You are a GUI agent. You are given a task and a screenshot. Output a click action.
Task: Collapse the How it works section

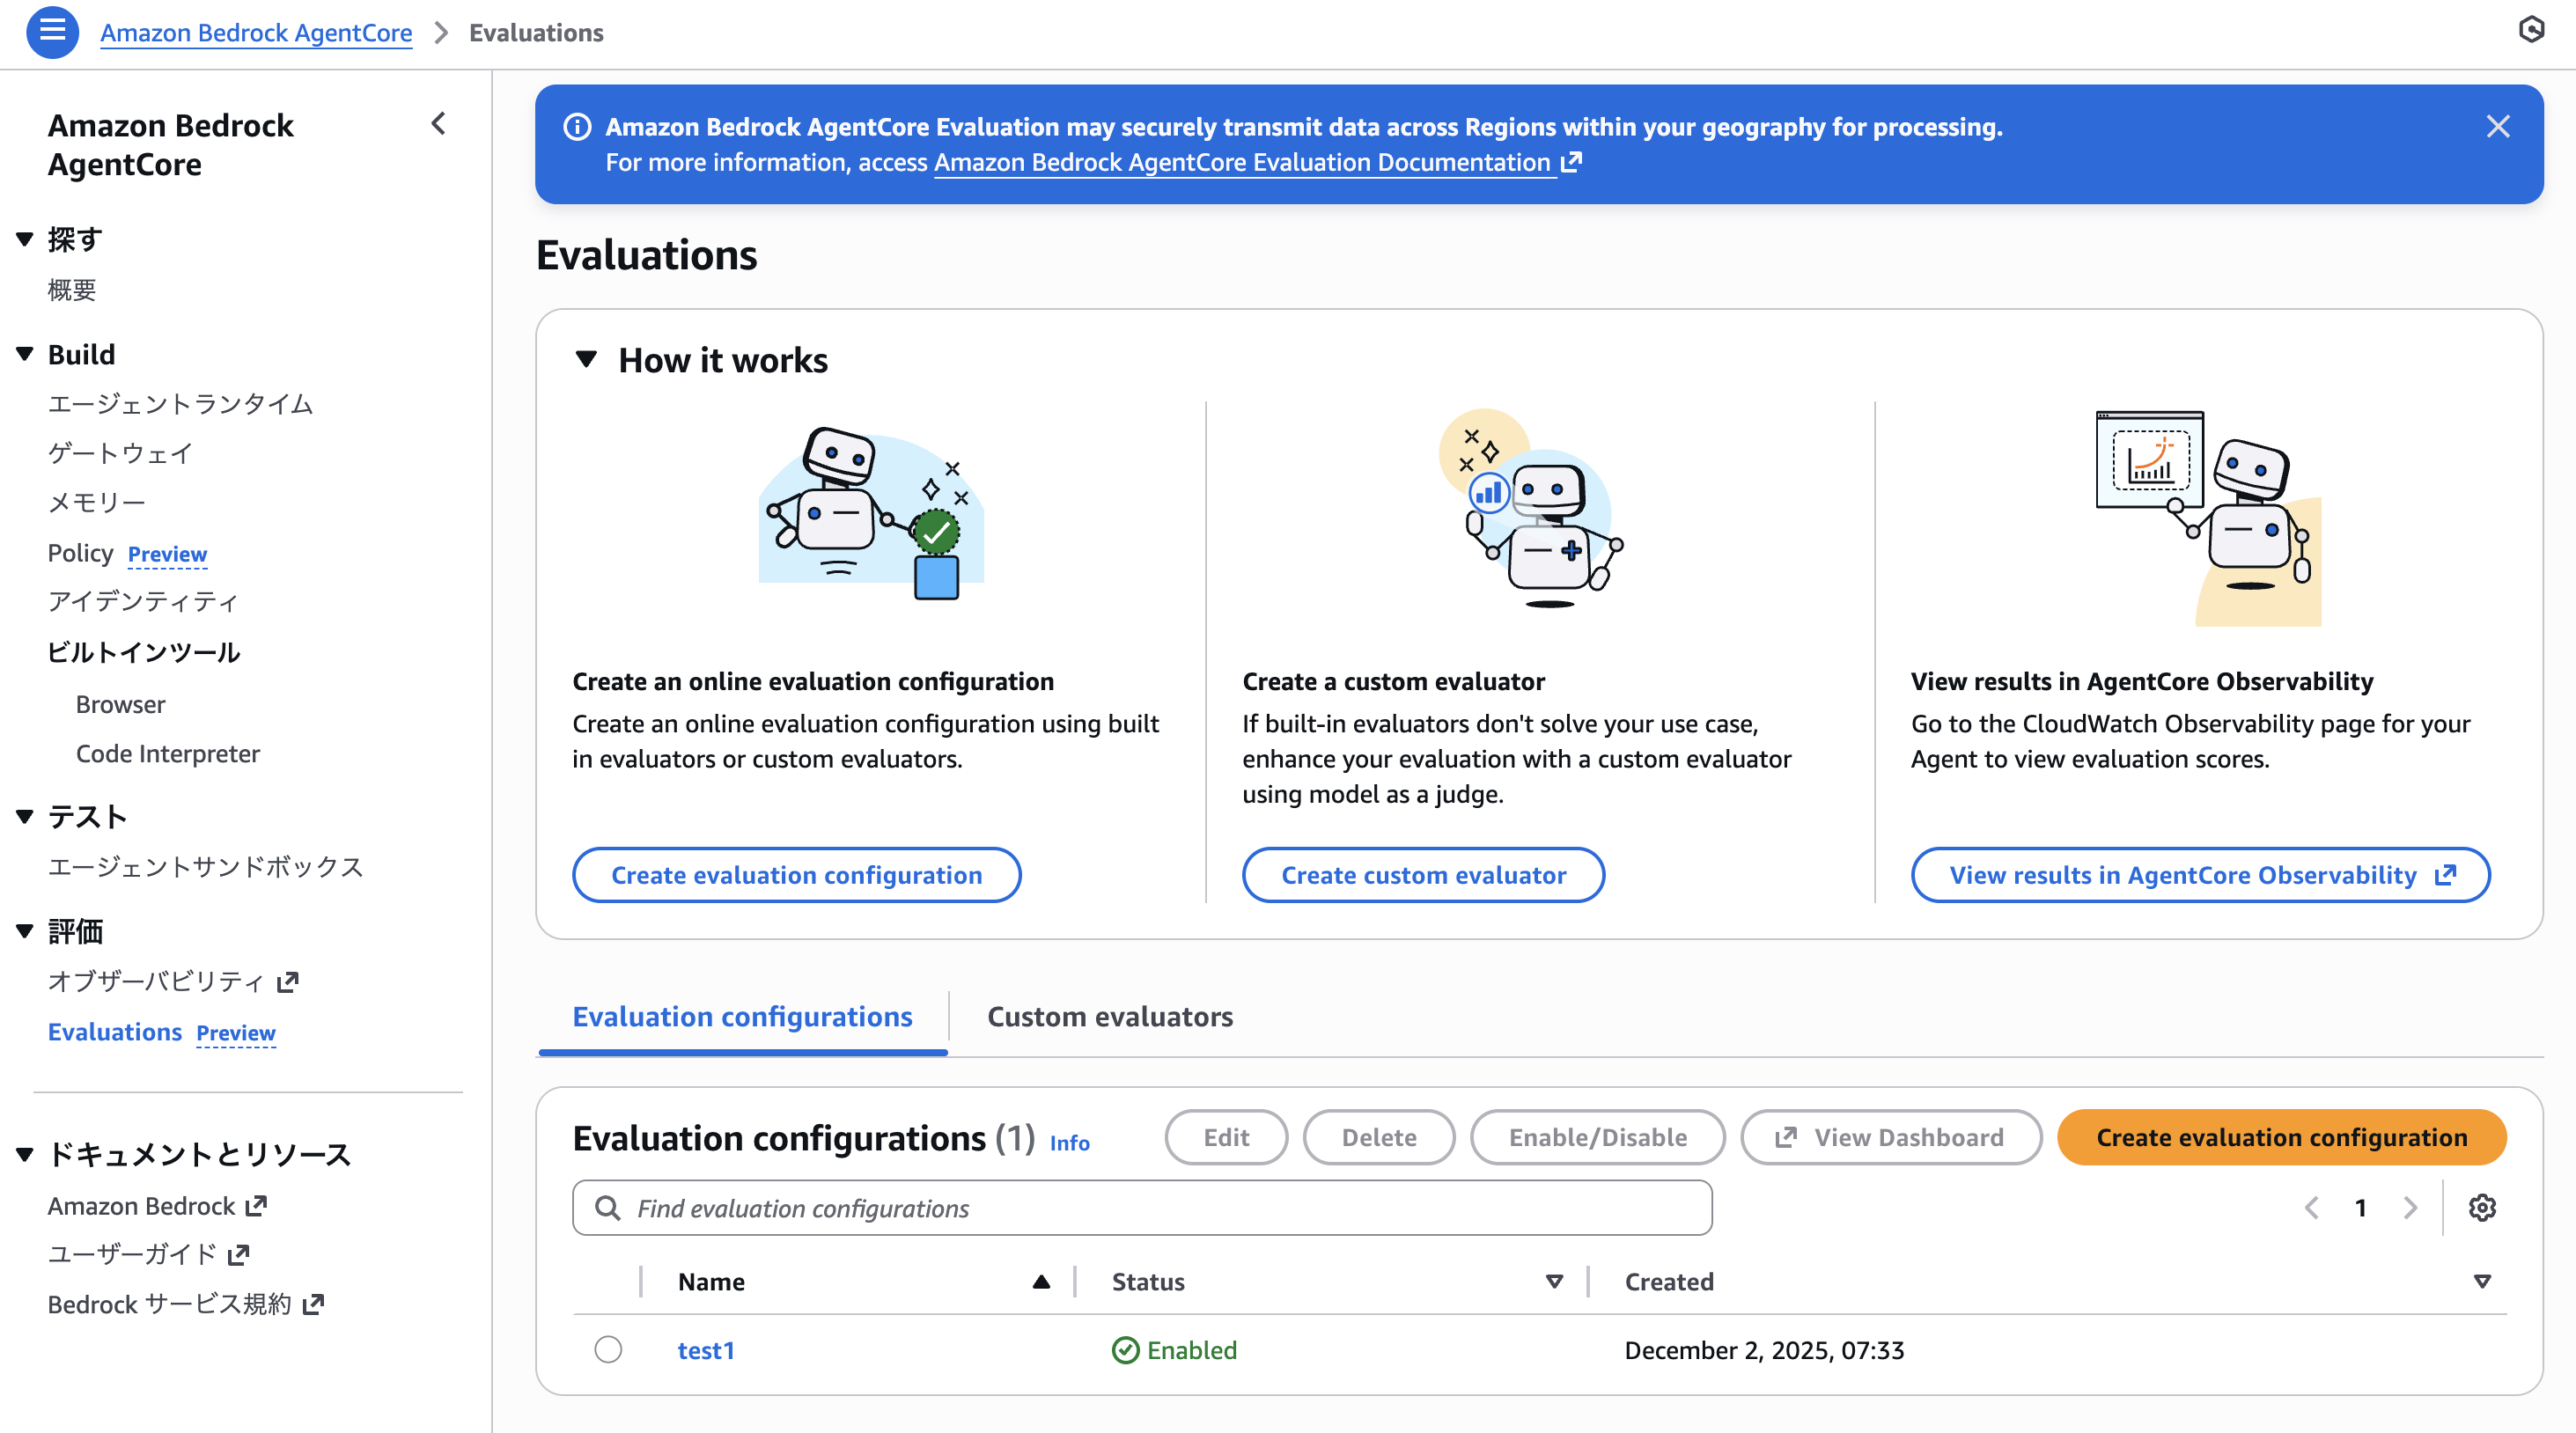(x=587, y=360)
